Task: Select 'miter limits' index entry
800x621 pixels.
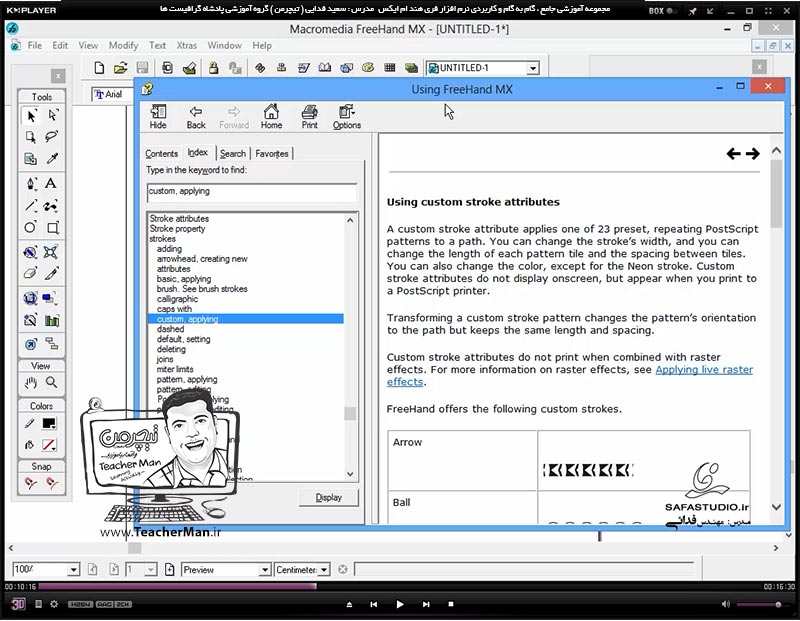Action: (175, 369)
